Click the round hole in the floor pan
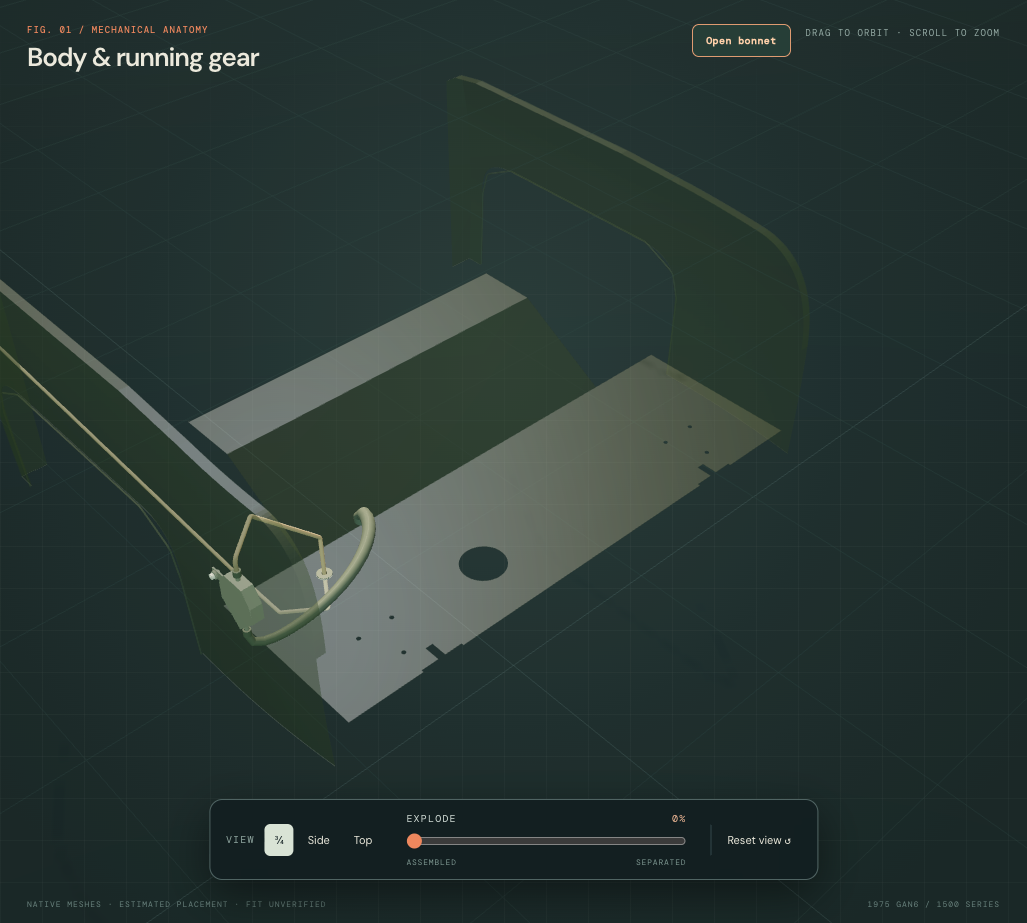 coord(483,563)
